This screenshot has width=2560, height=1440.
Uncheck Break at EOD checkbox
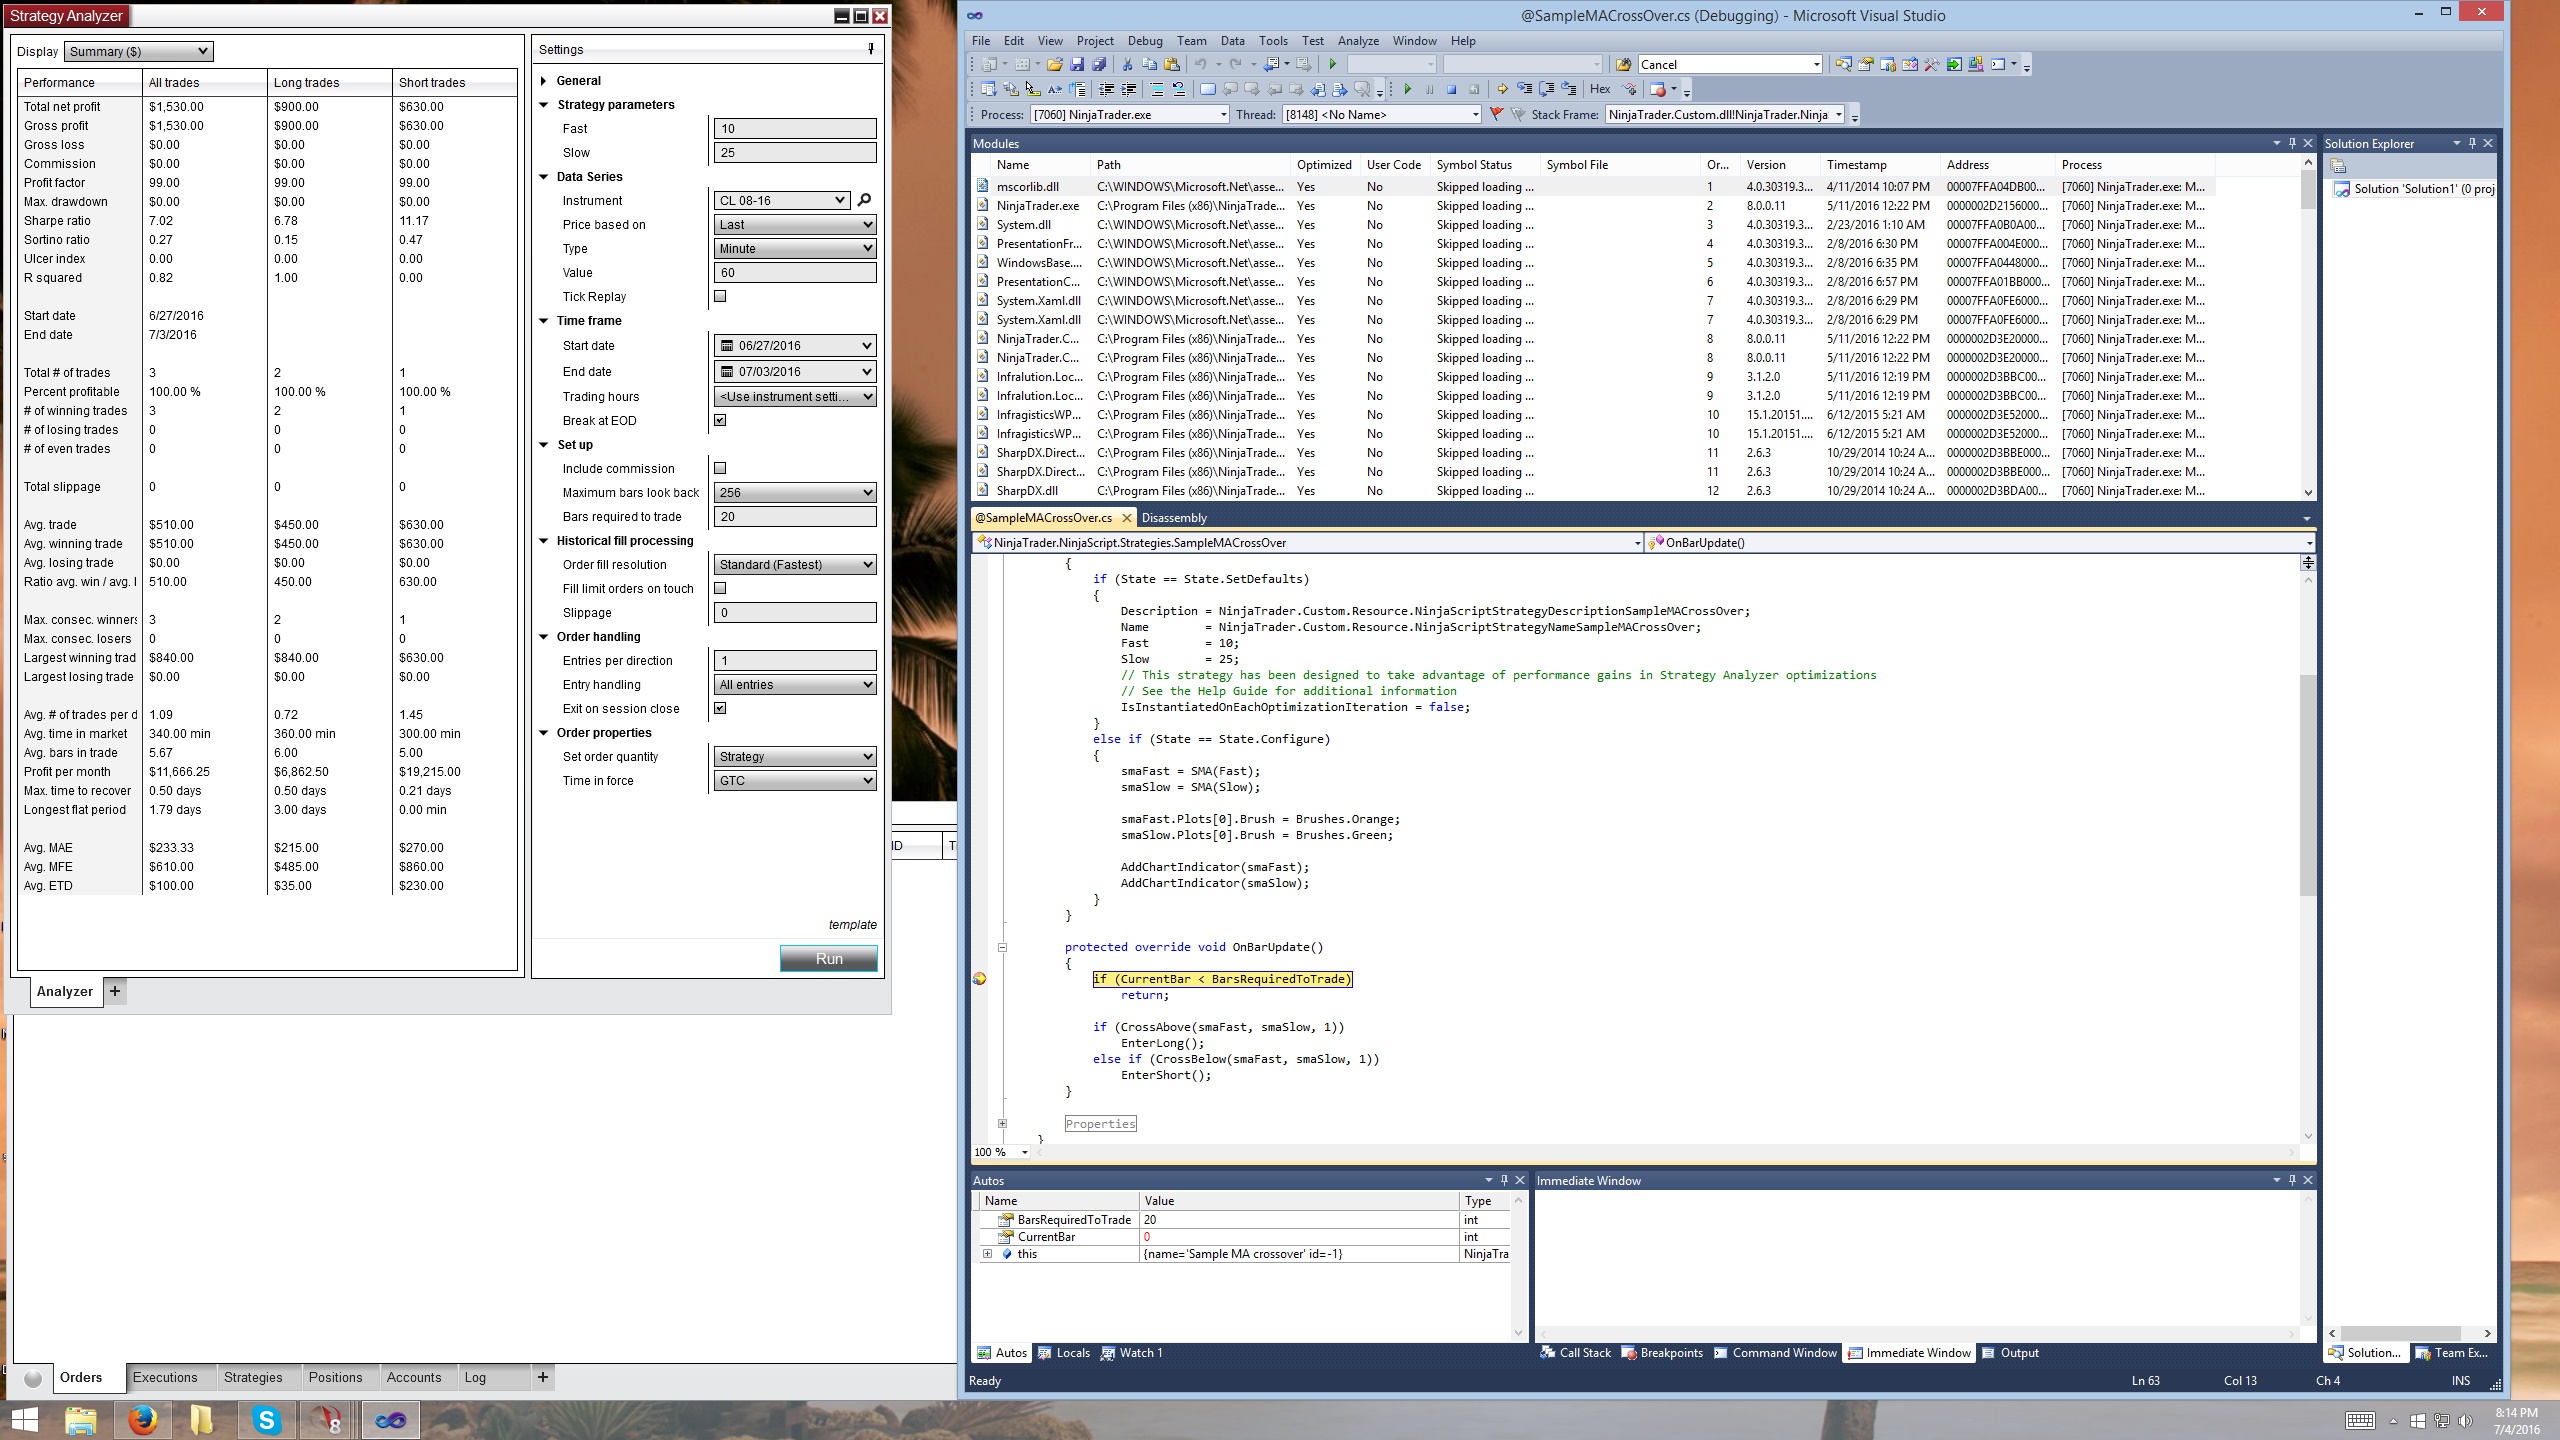click(x=720, y=420)
